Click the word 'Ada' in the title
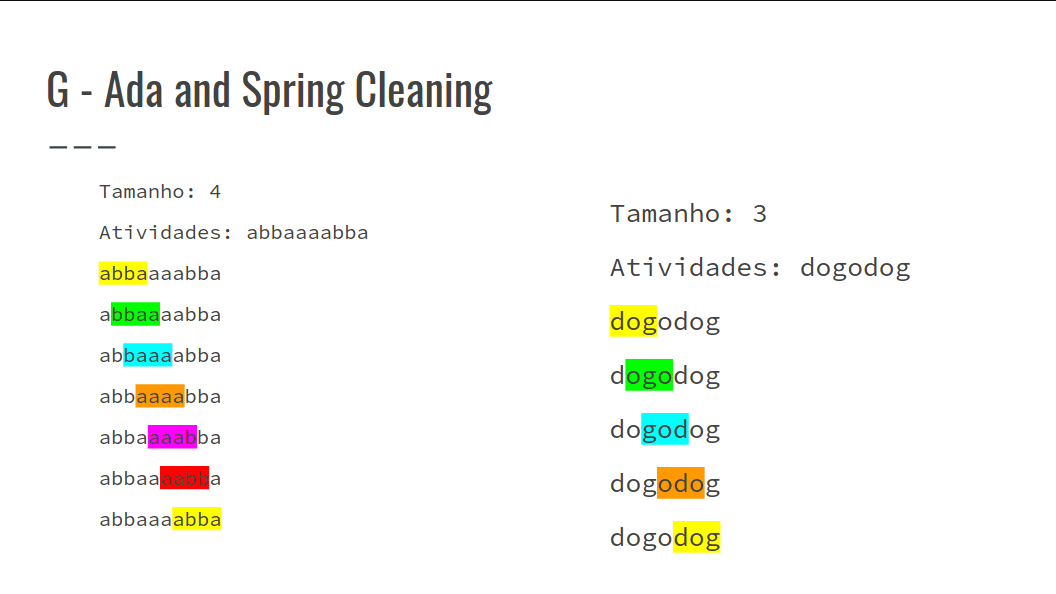 coord(133,90)
